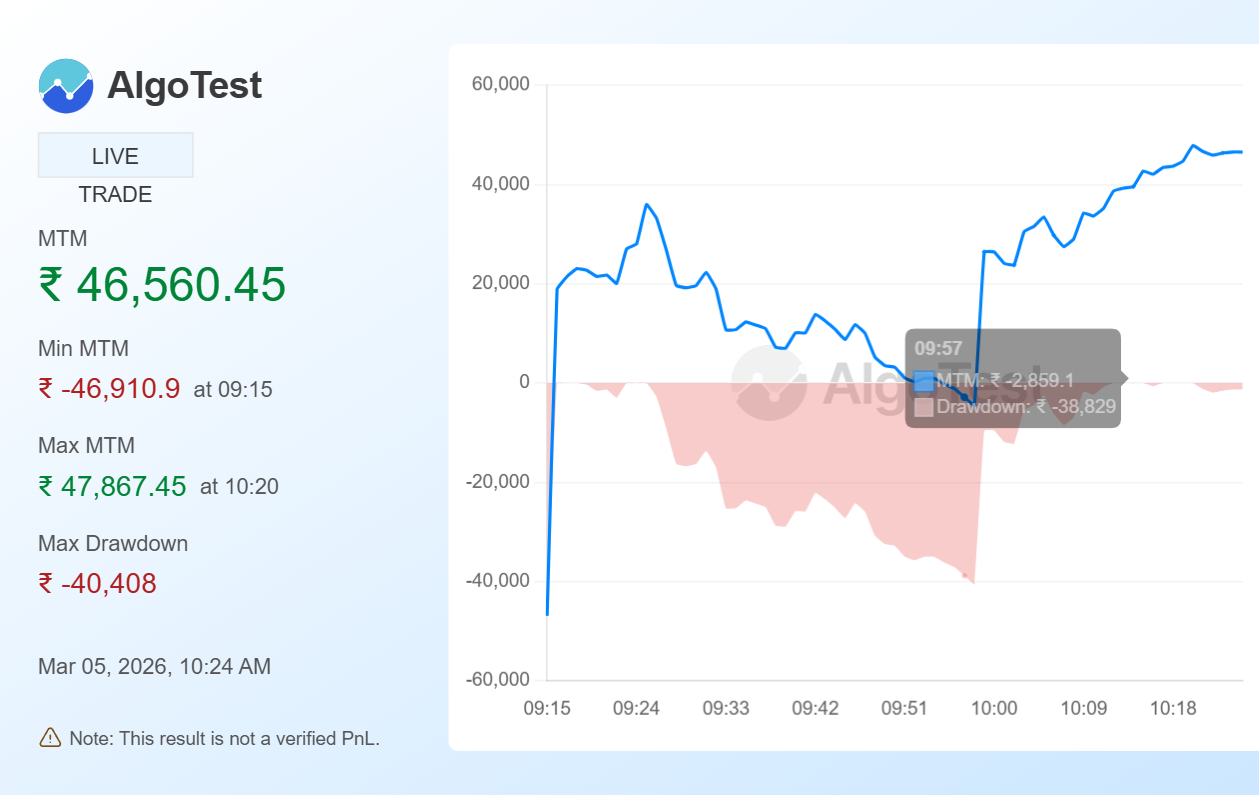The width and height of the screenshot is (1259, 795).
Task: Click the MTM line's lowest point at 09:15
Action: (x=547, y=616)
